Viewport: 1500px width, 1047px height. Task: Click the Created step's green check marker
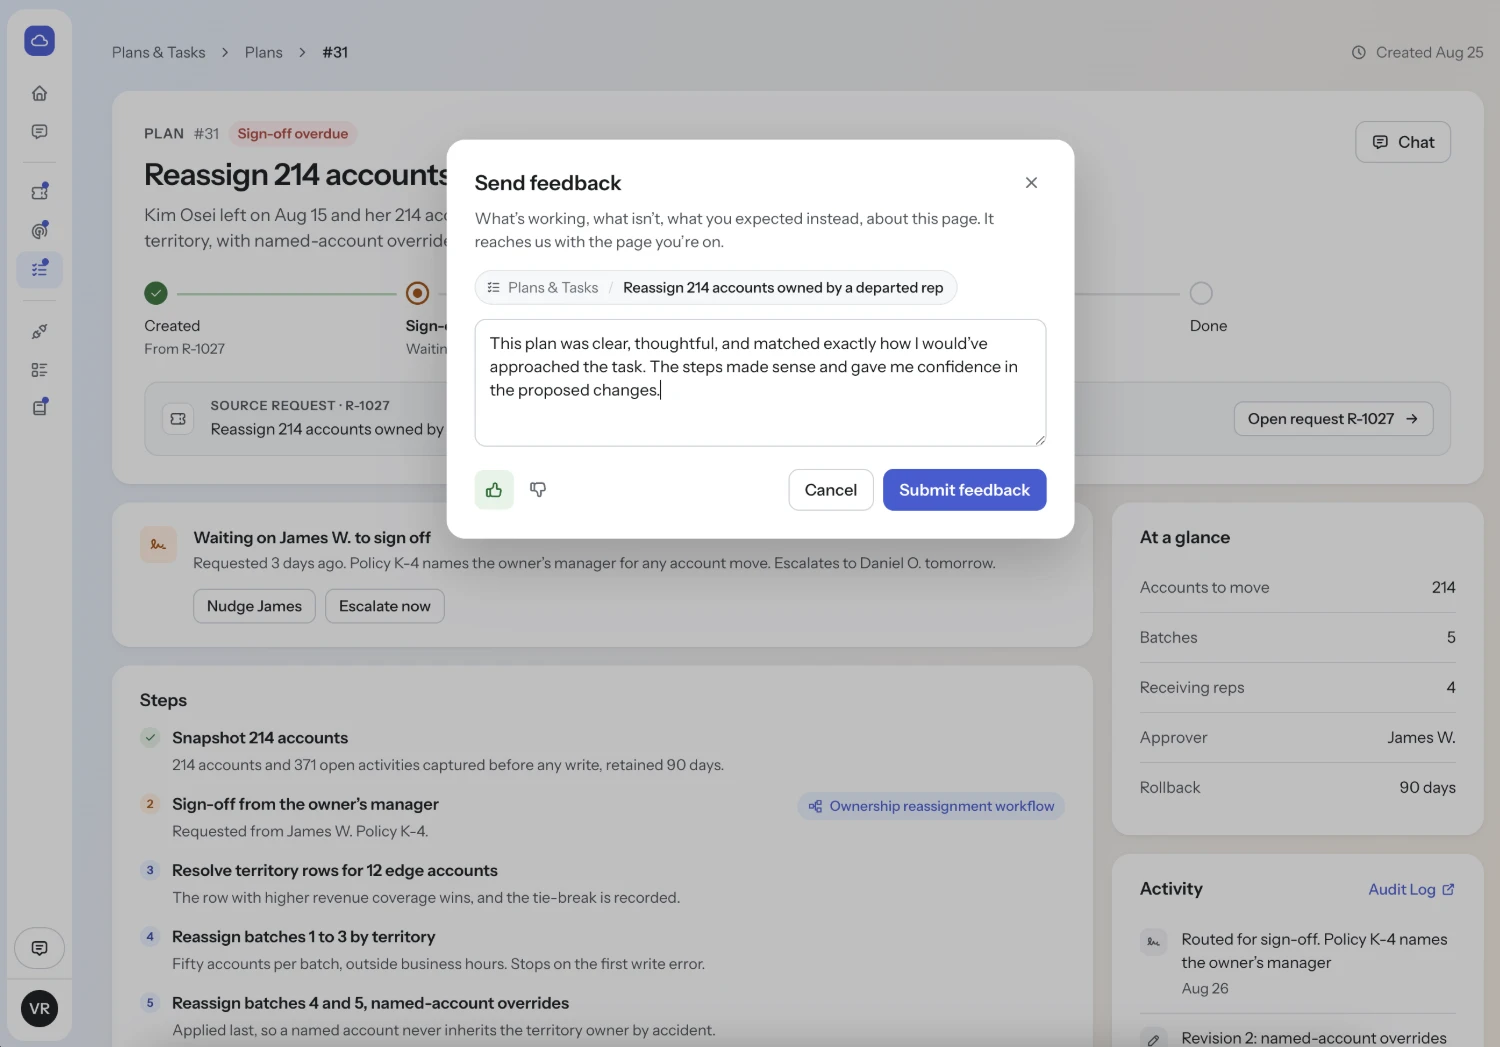pyautogui.click(x=156, y=293)
